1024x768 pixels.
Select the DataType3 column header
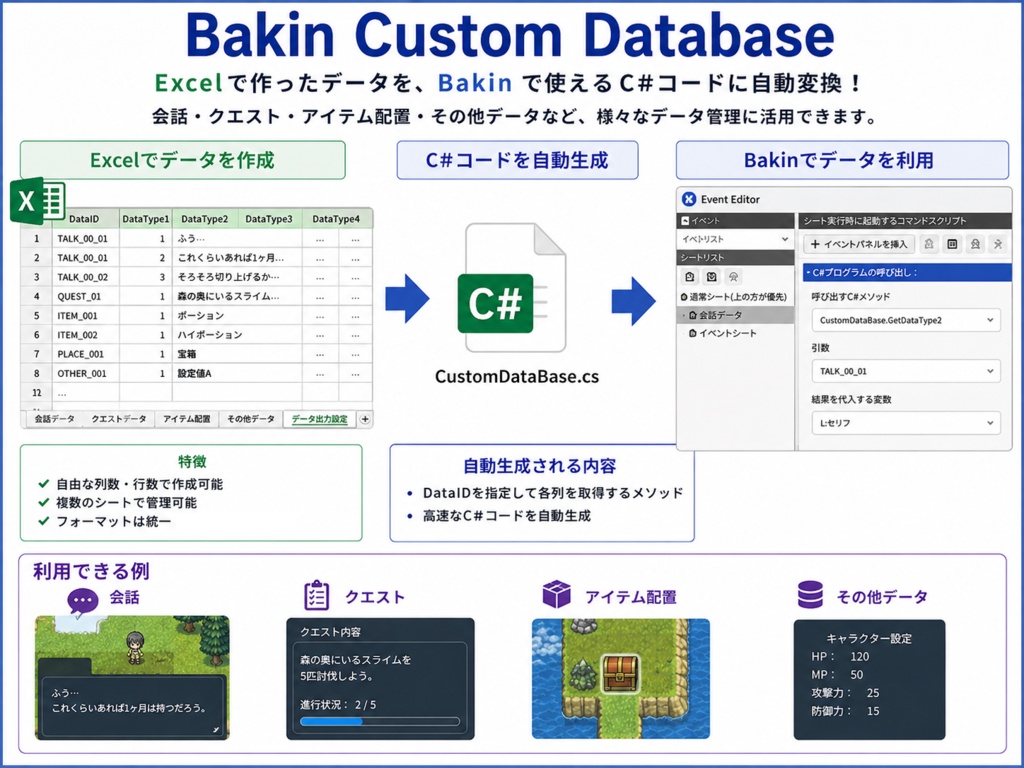[269, 219]
